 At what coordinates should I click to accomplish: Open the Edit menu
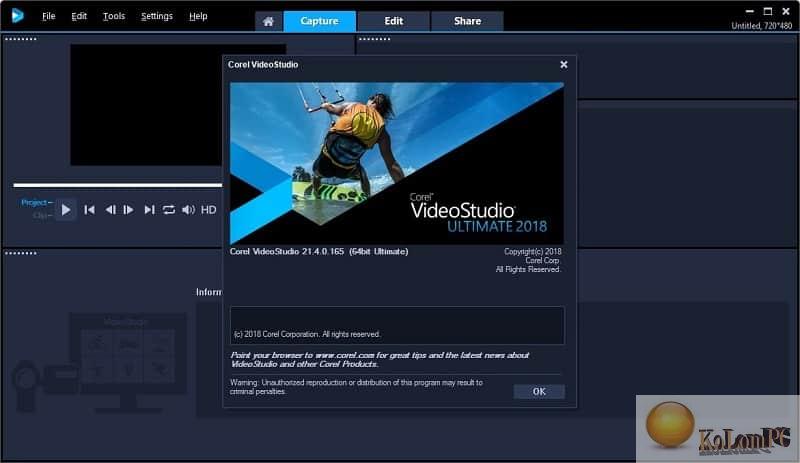pyautogui.click(x=79, y=16)
